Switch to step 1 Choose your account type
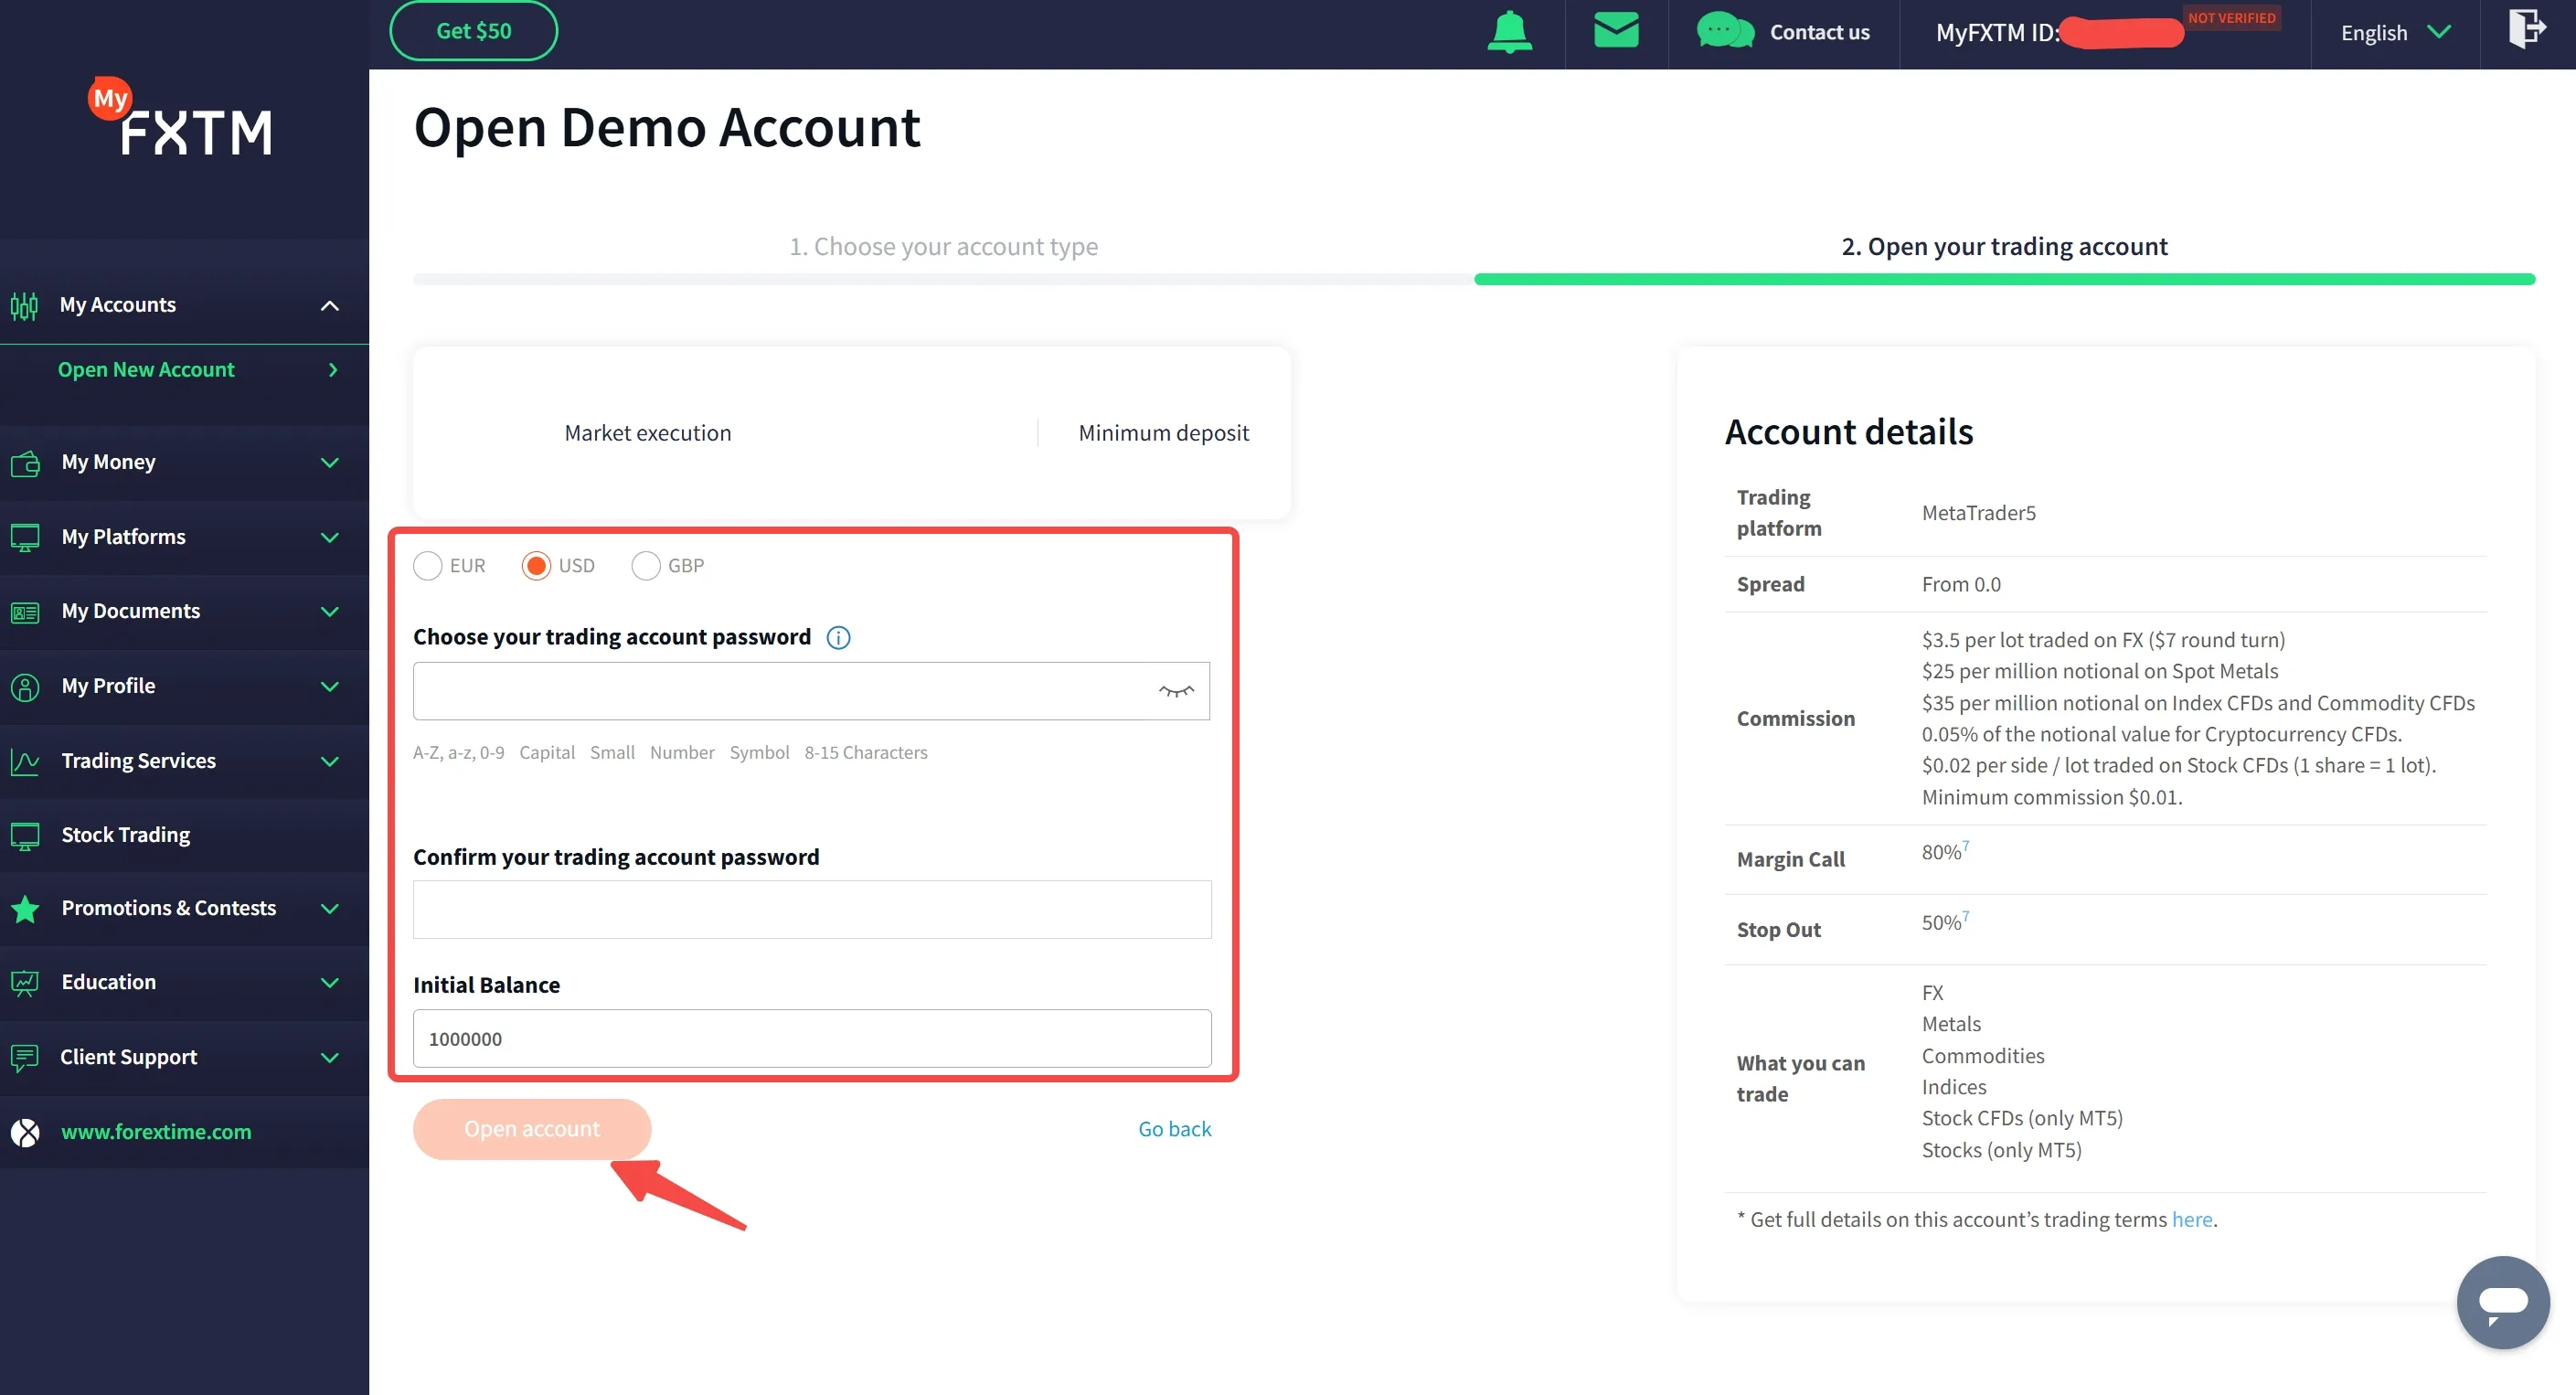The width and height of the screenshot is (2576, 1395). [943, 246]
